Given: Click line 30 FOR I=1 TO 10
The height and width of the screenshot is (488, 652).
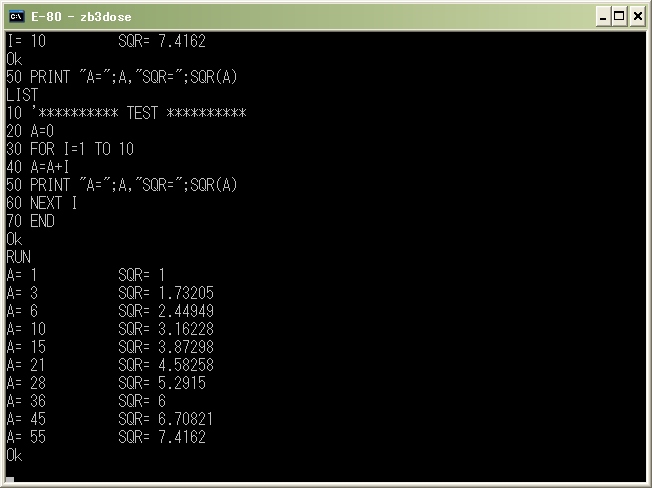Looking at the screenshot, I should click(70, 149).
